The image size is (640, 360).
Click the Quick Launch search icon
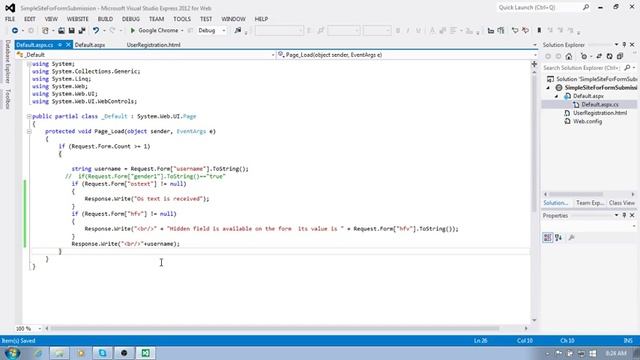[586, 7]
